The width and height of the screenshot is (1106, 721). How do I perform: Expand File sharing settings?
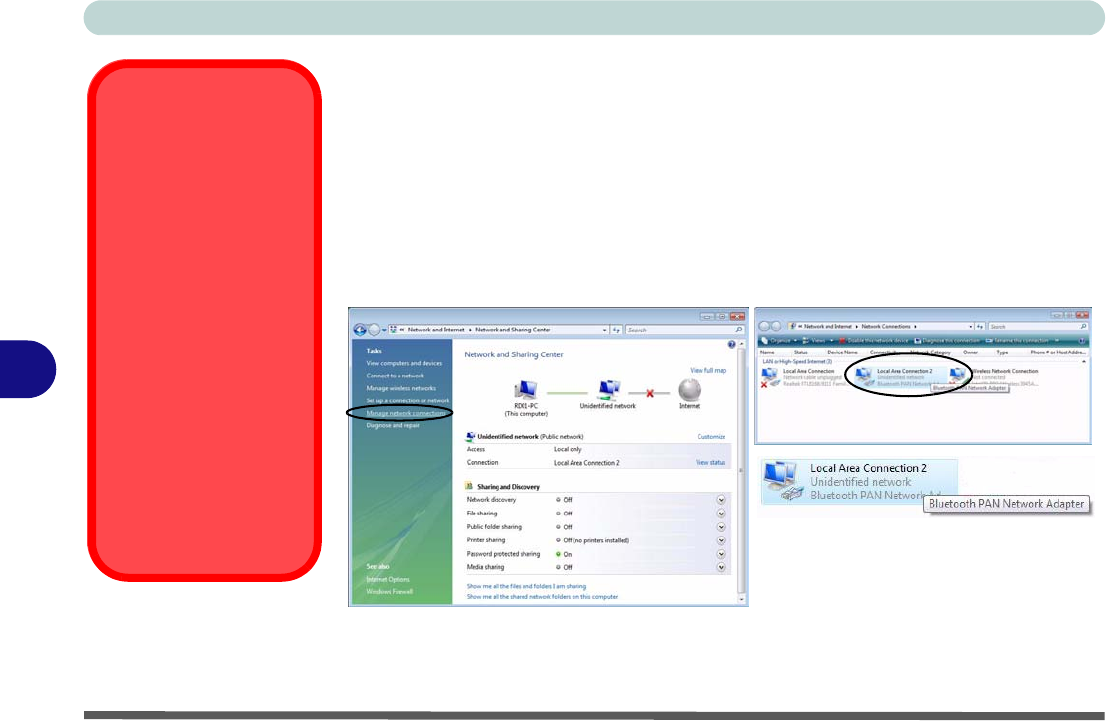point(721,513)
